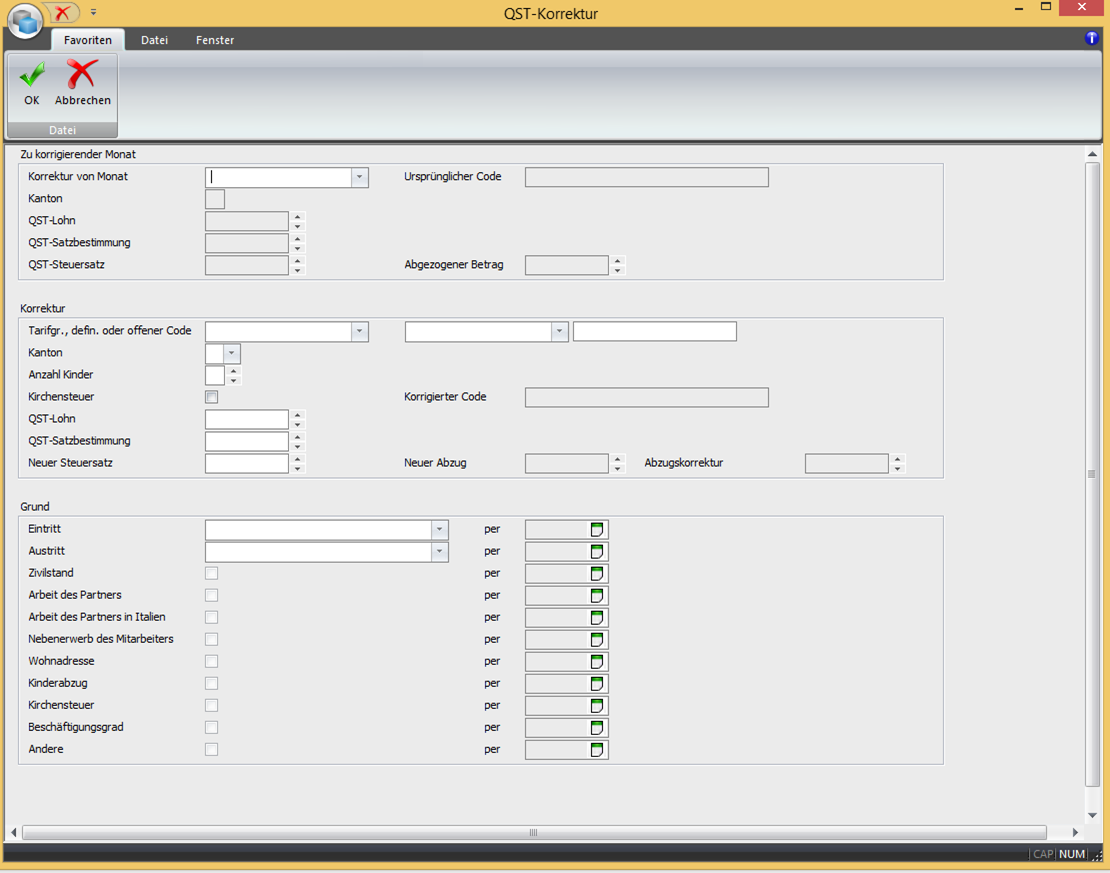Image resolution: width=1110 pixels, height=873 pixels.
Task: Expand the Korrektur von Monat dropdown
Action: click(x=359, y=177)
